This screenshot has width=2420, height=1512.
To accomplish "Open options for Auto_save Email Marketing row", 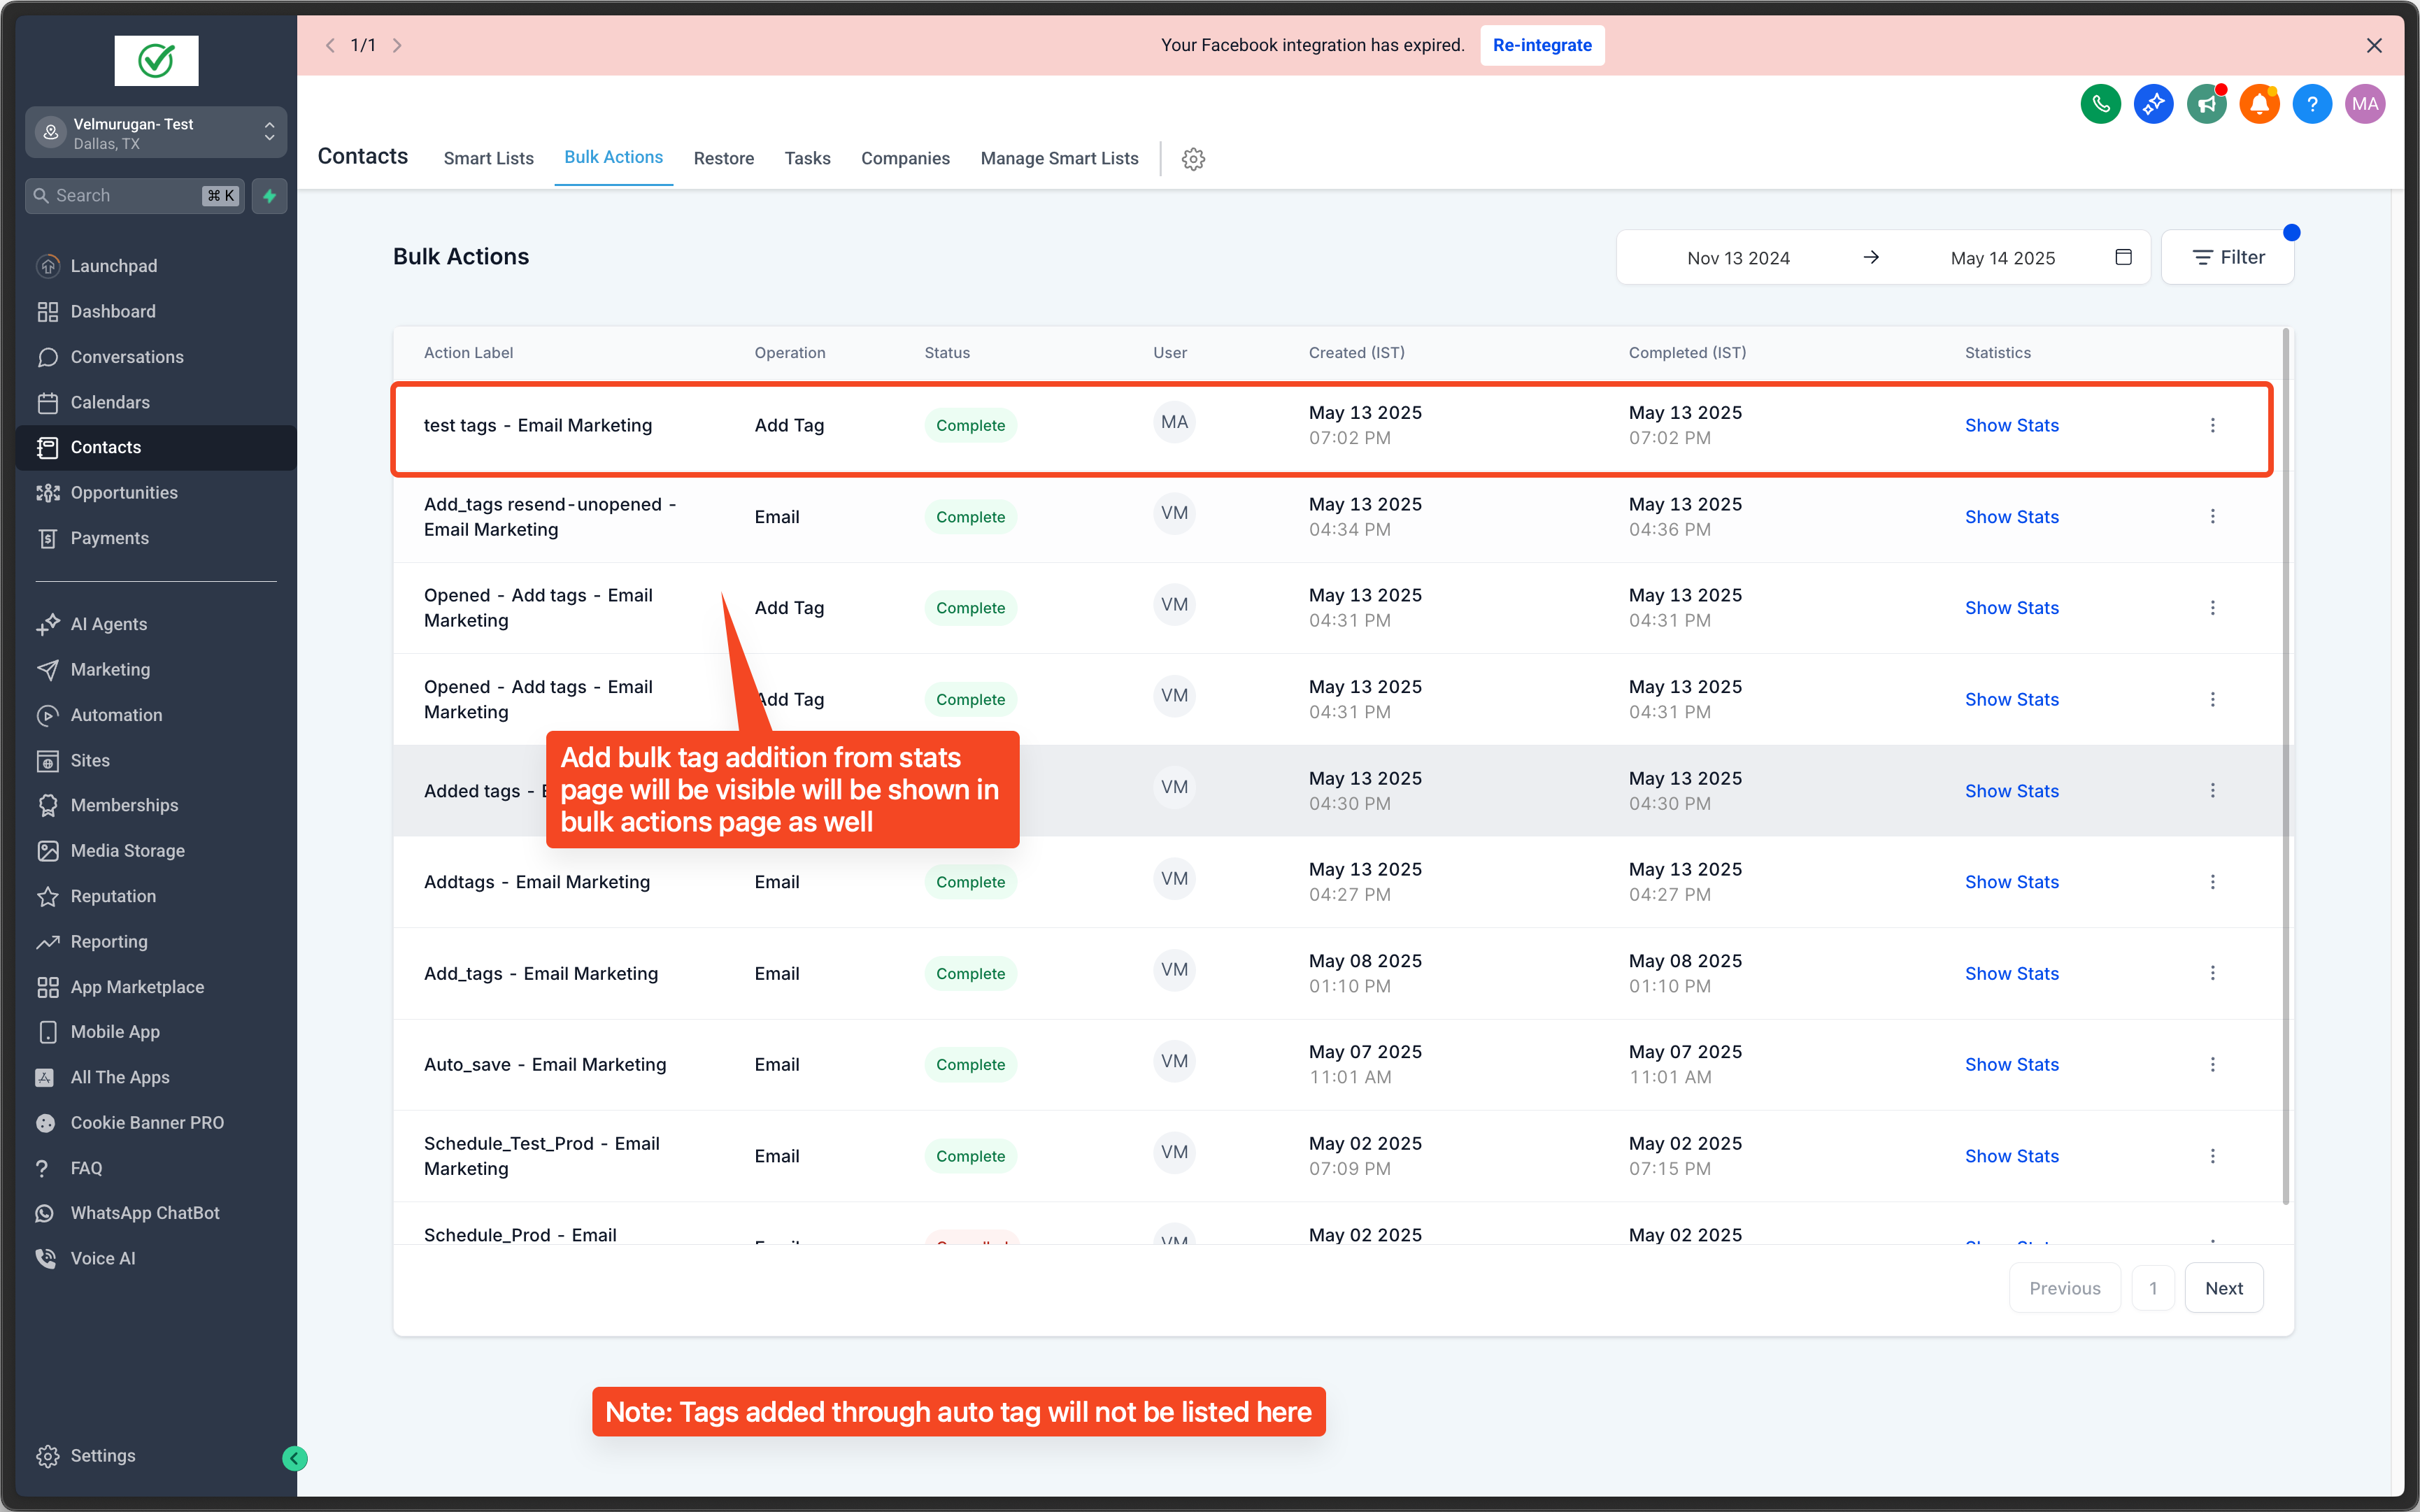I will [2212, 1065].
